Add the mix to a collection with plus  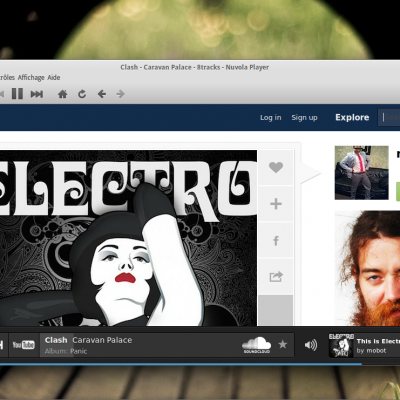click(x=276, y=204)
